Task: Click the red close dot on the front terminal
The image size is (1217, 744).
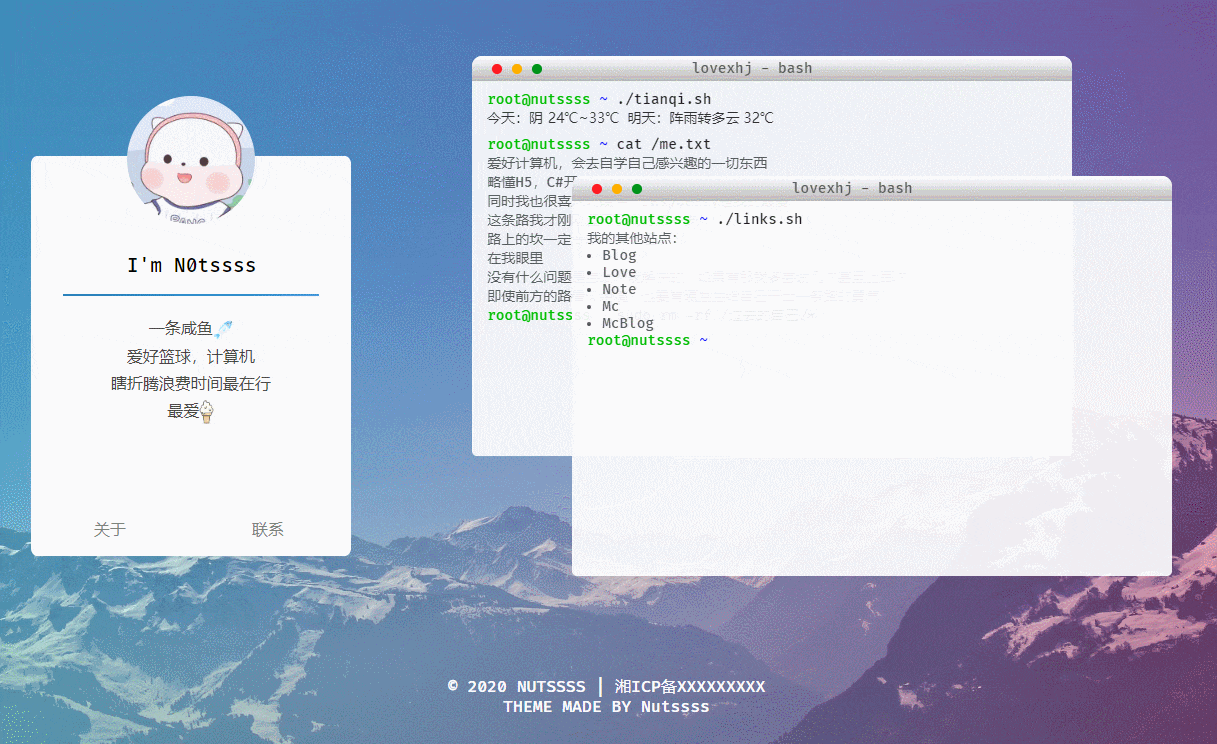Action: coord(597,188)
